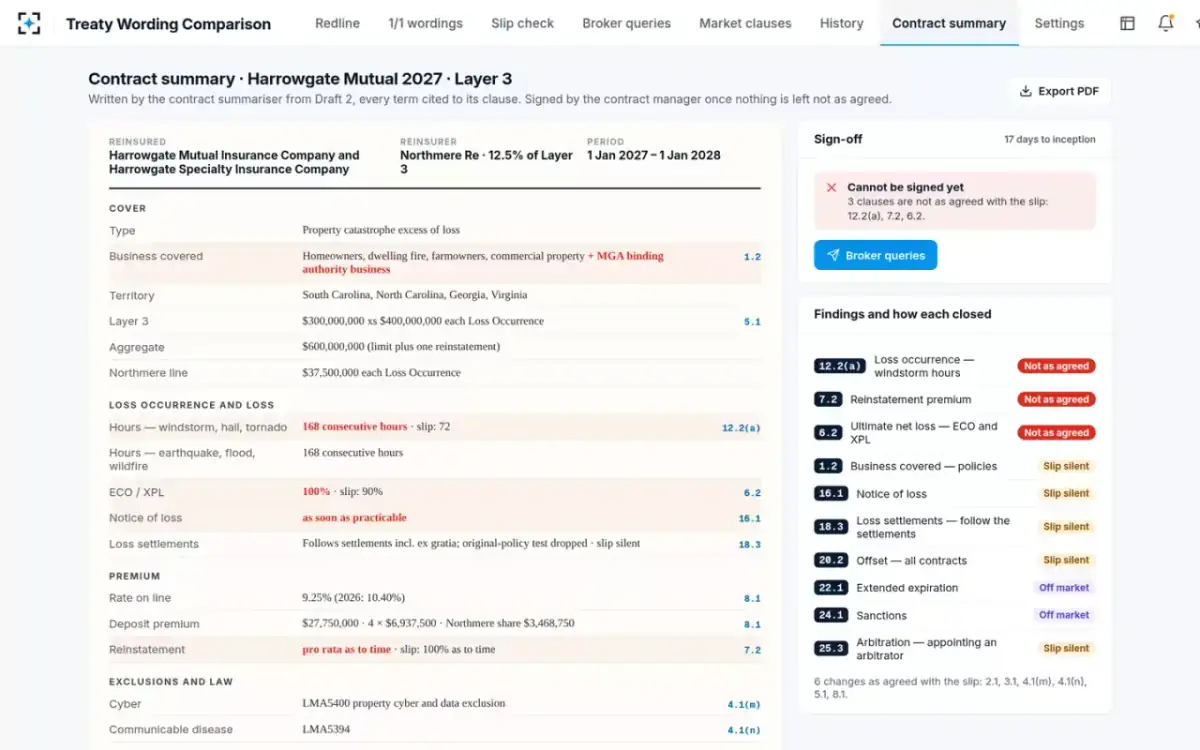
Task: Click the "168 consecutive hours · slip: 72" value
Action: (x=376, y=427)
